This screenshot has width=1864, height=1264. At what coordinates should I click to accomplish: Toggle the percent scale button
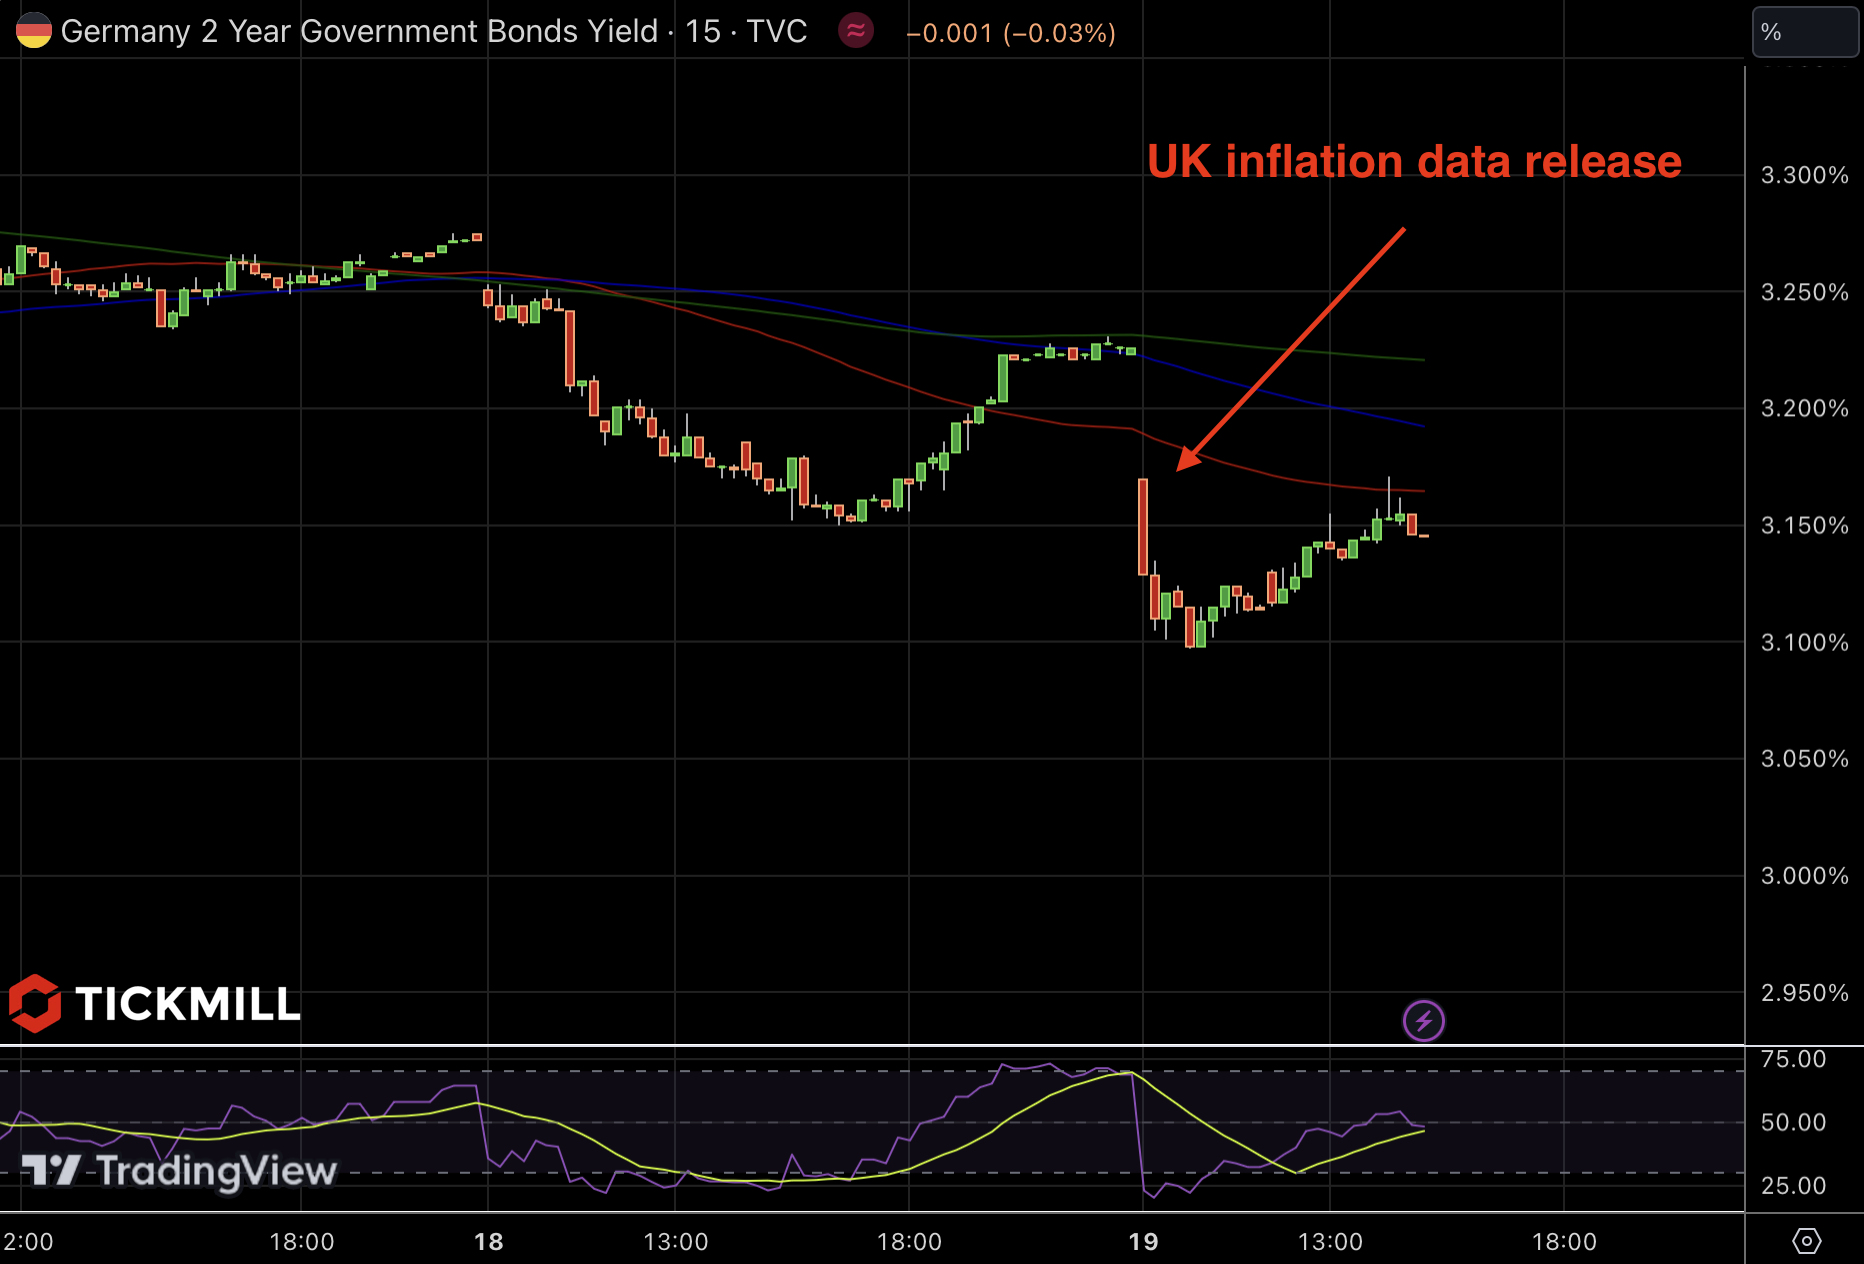[x=1804, y=32]
